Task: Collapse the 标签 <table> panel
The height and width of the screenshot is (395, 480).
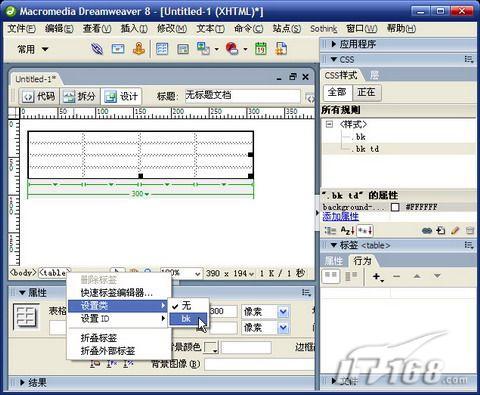Action: pyautogui.click(x=334, y=245)
